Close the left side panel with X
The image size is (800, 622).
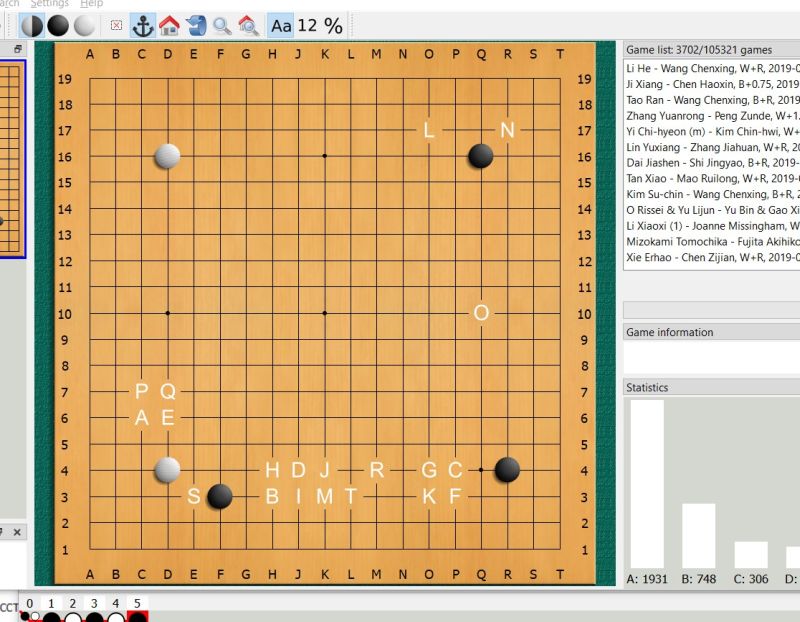(x=17, y=532)
